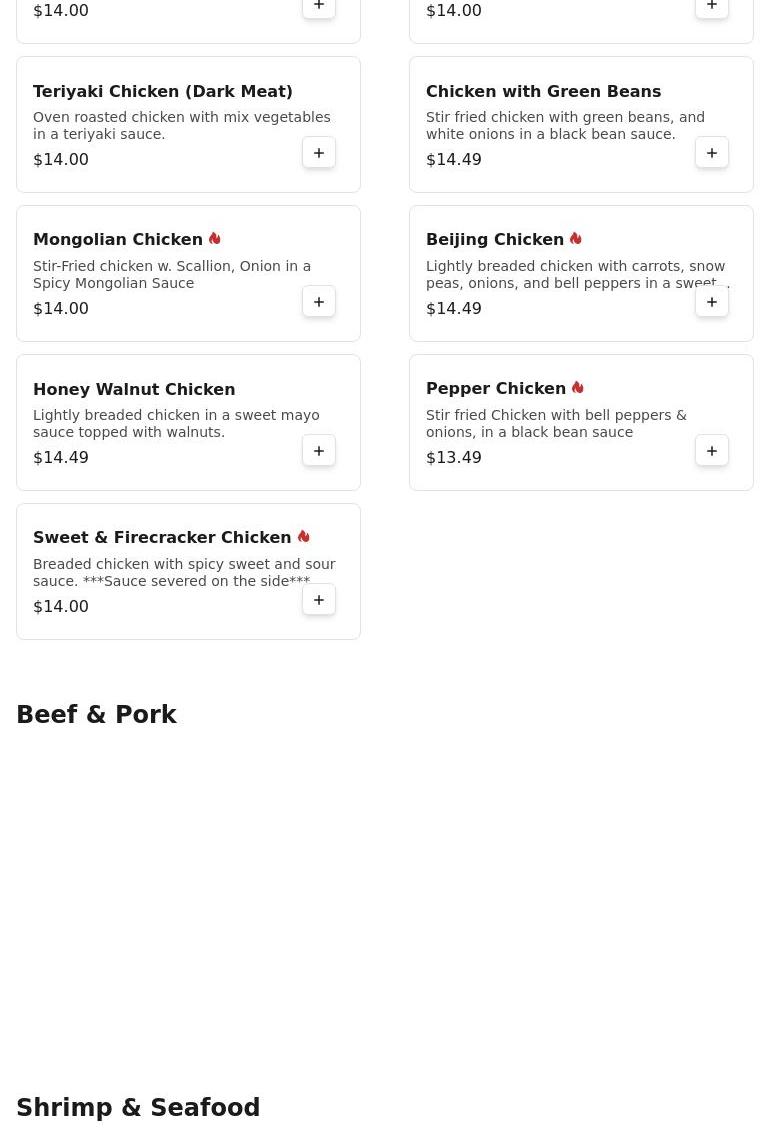Add Pepper Chicken with the plus button

click(712, 451)
